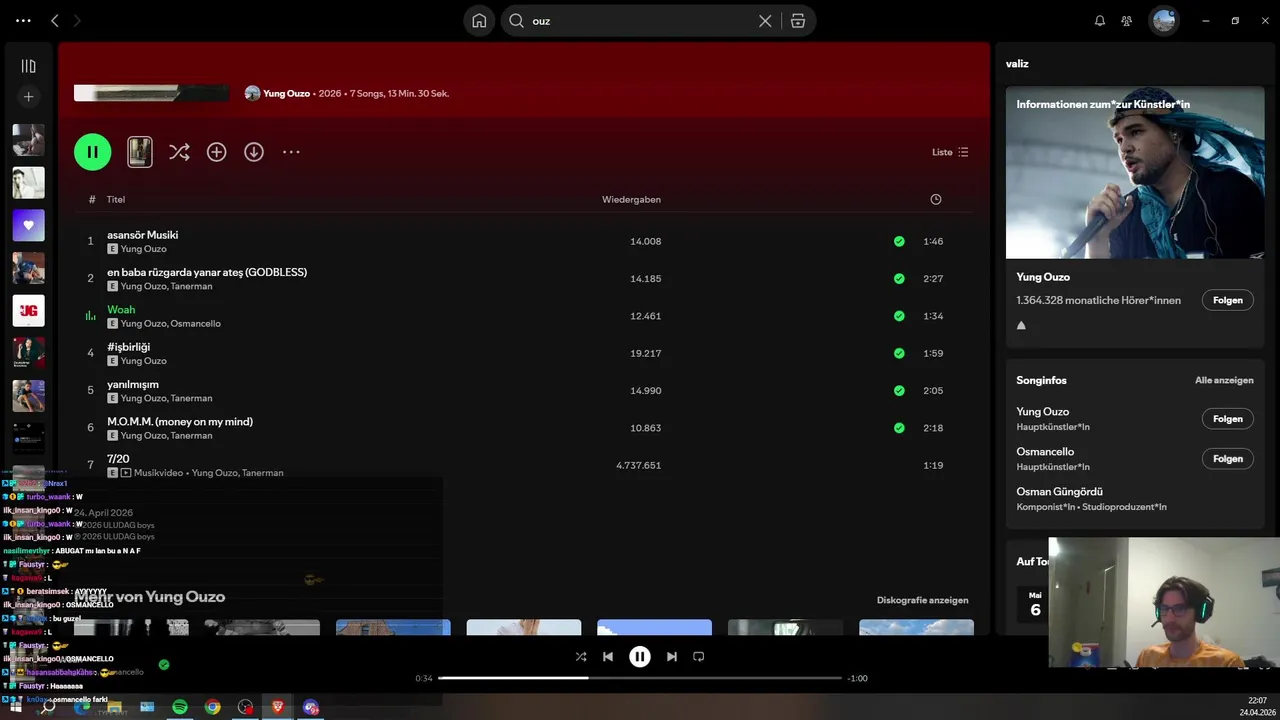The width and height of the screenshot is (1280, 720).
Task: Follow Yung Ouzo in the artist info card
Action: point(1227,300)
